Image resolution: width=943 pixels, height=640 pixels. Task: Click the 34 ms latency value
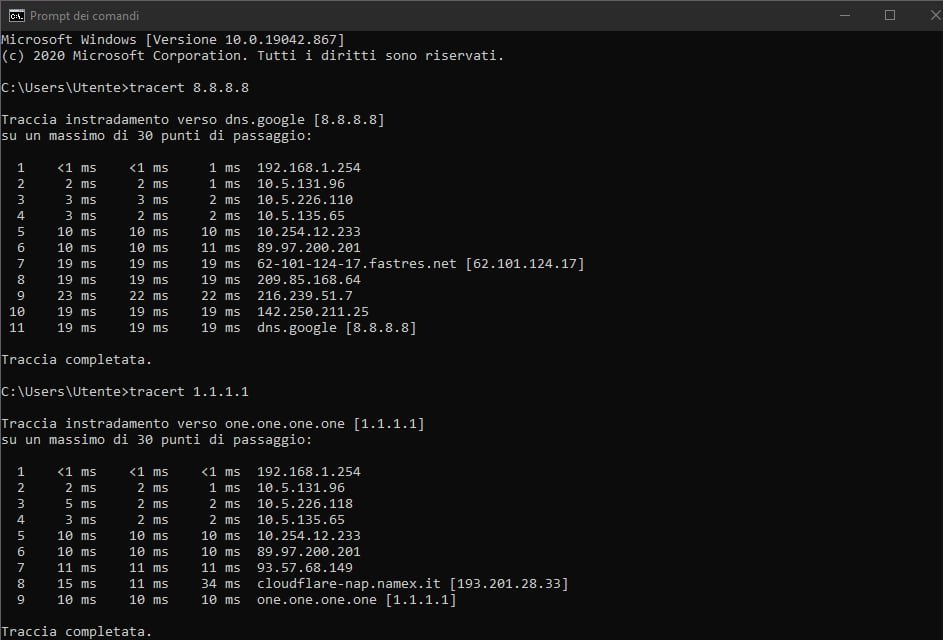(x=221, y=583)
